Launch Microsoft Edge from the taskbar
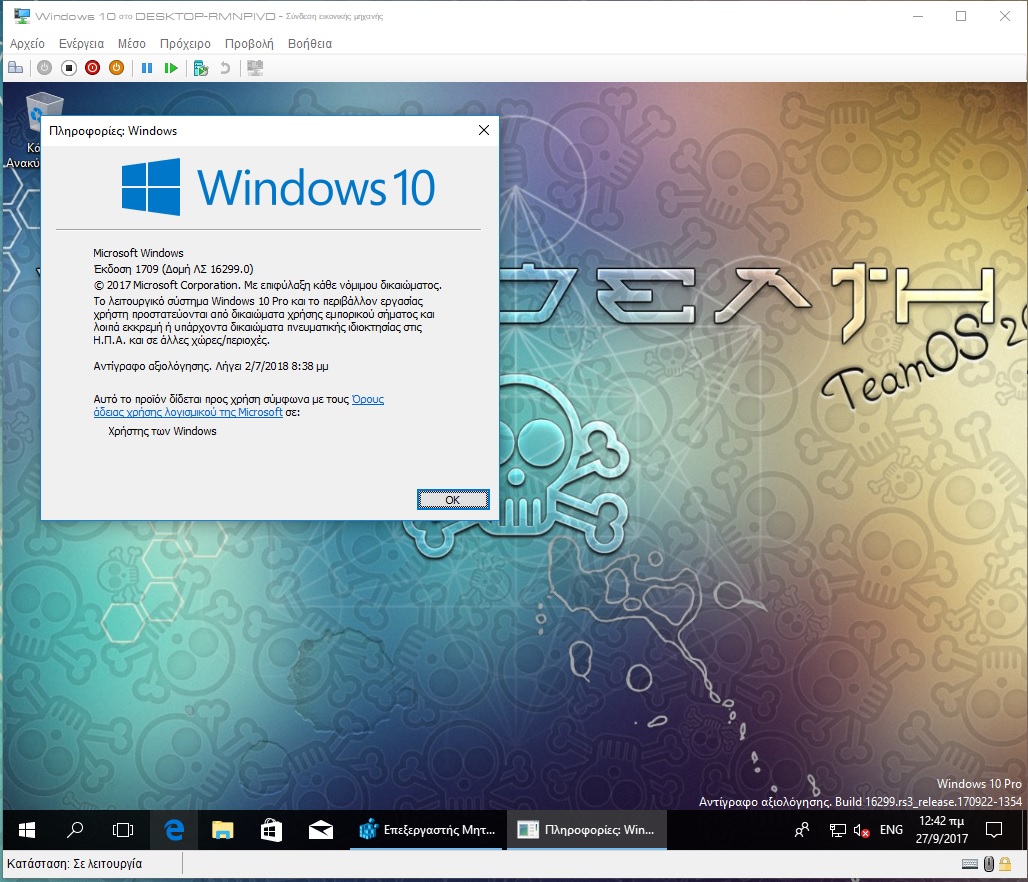This screenshot has width=1028, height=882. coord(174,830)
